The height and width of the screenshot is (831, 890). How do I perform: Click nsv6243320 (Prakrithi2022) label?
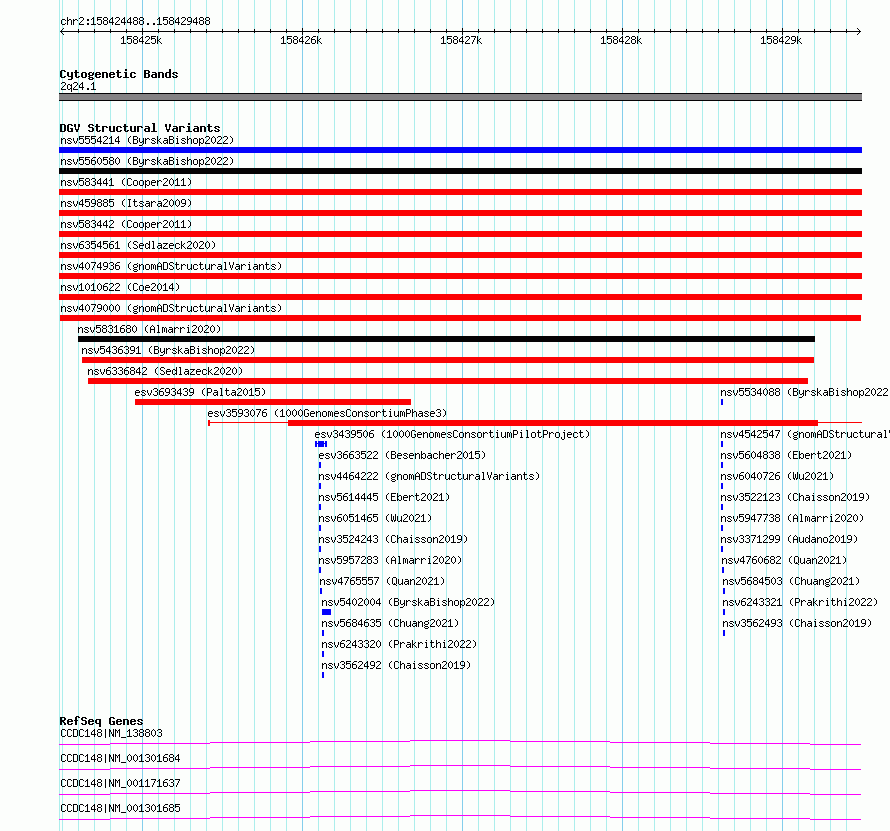click(399, 644)
